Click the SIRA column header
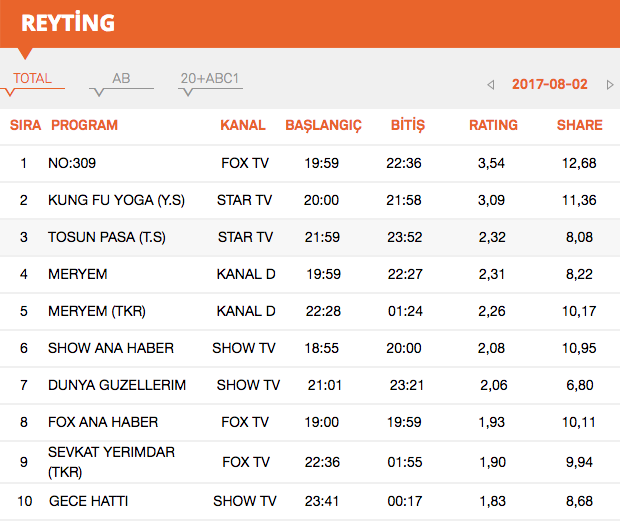Screen dimensions: 620x522 point(25,125)
